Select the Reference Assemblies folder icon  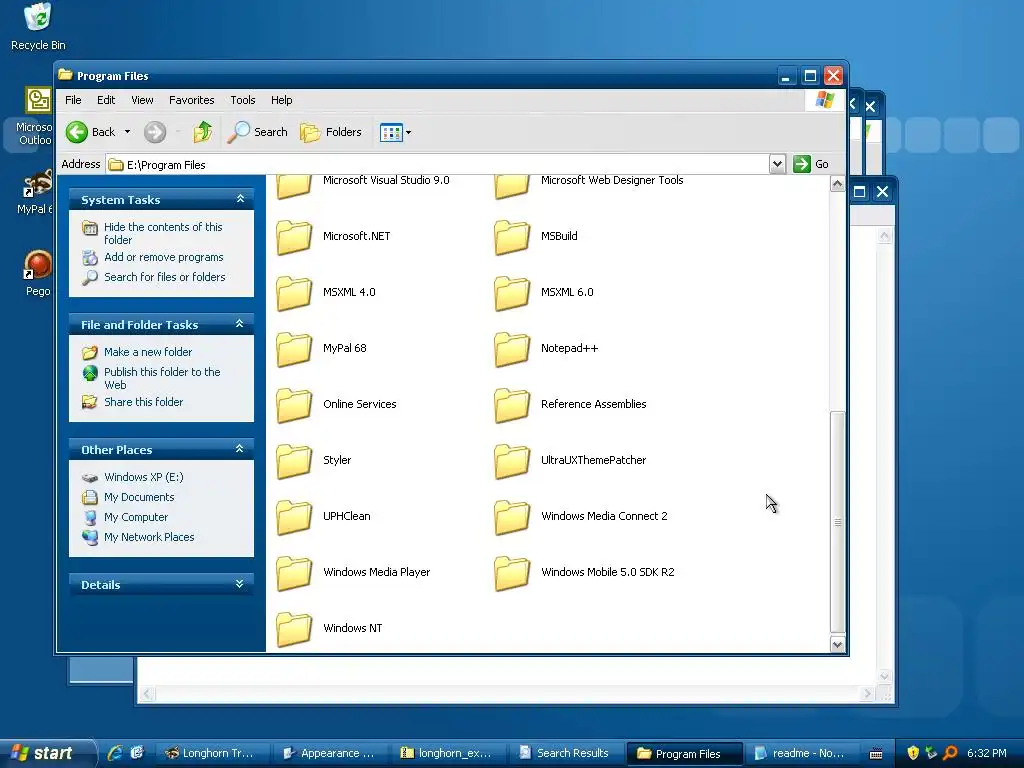[512, 405]
